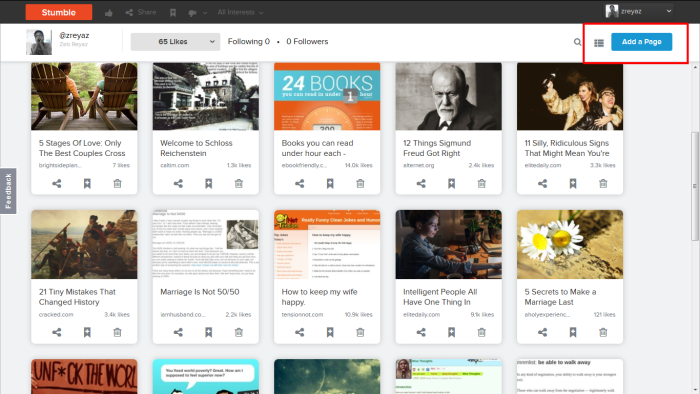Open the 21 Tiny Mistakes thumbnail image
Screen dimensions: 700x394
pyautogui.click(x=84, y=245)
